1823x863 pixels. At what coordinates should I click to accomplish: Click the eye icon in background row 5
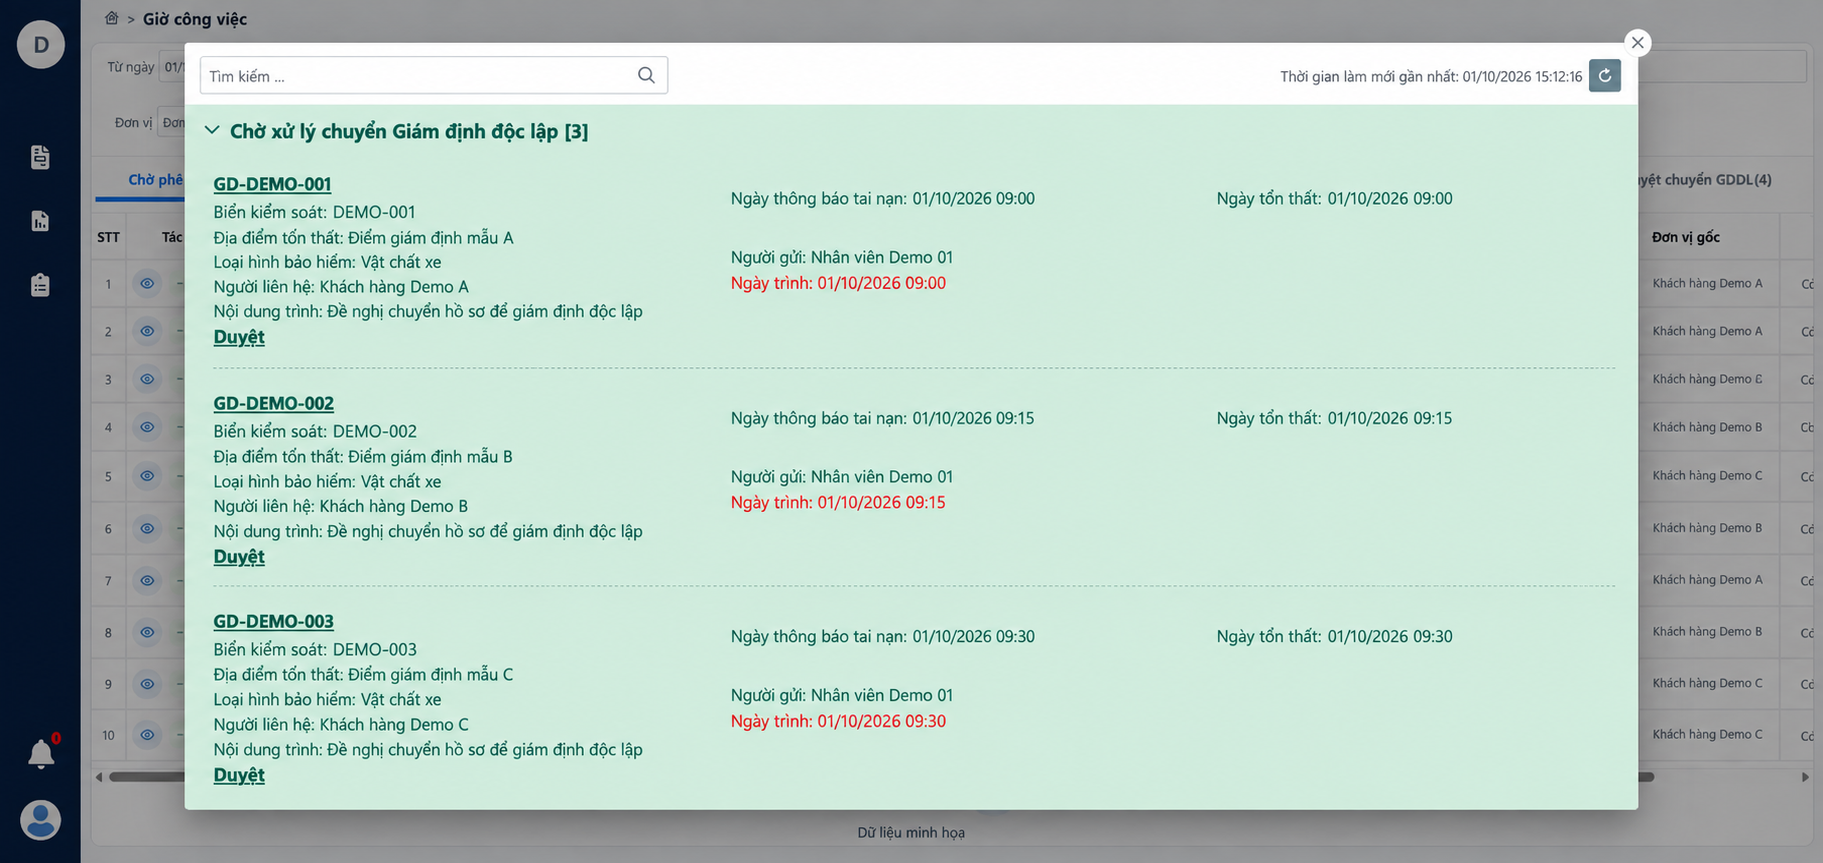tap(147, 476)
